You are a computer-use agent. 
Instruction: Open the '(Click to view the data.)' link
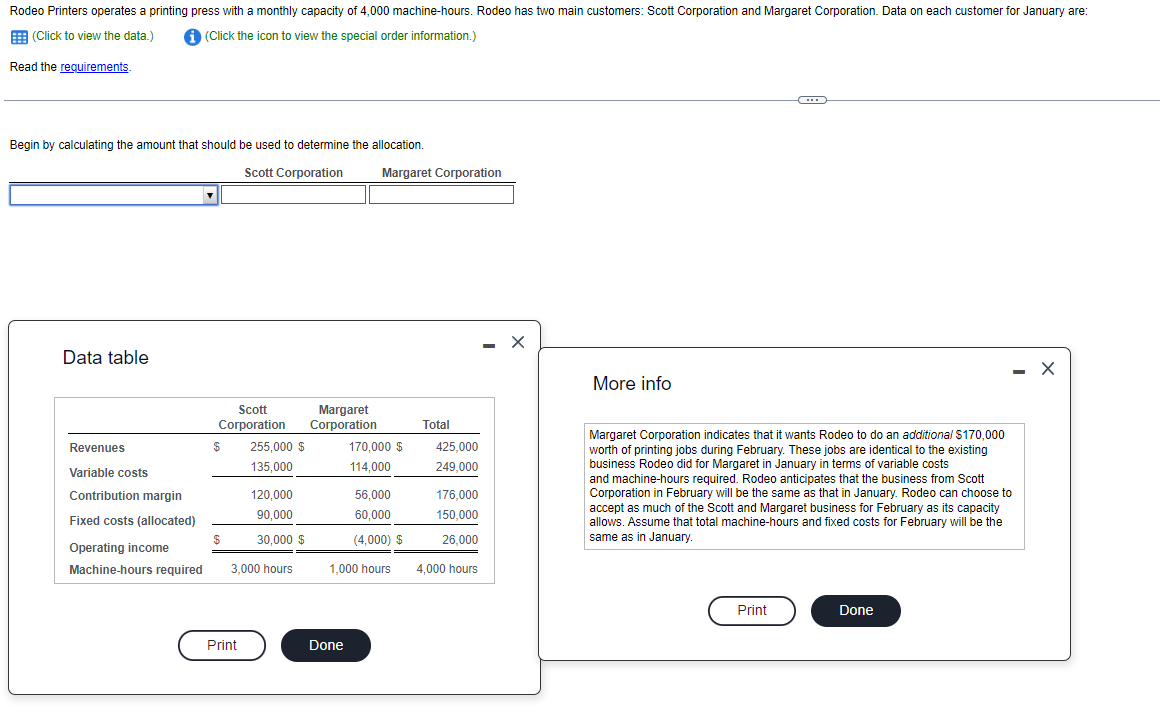[93, 36]
